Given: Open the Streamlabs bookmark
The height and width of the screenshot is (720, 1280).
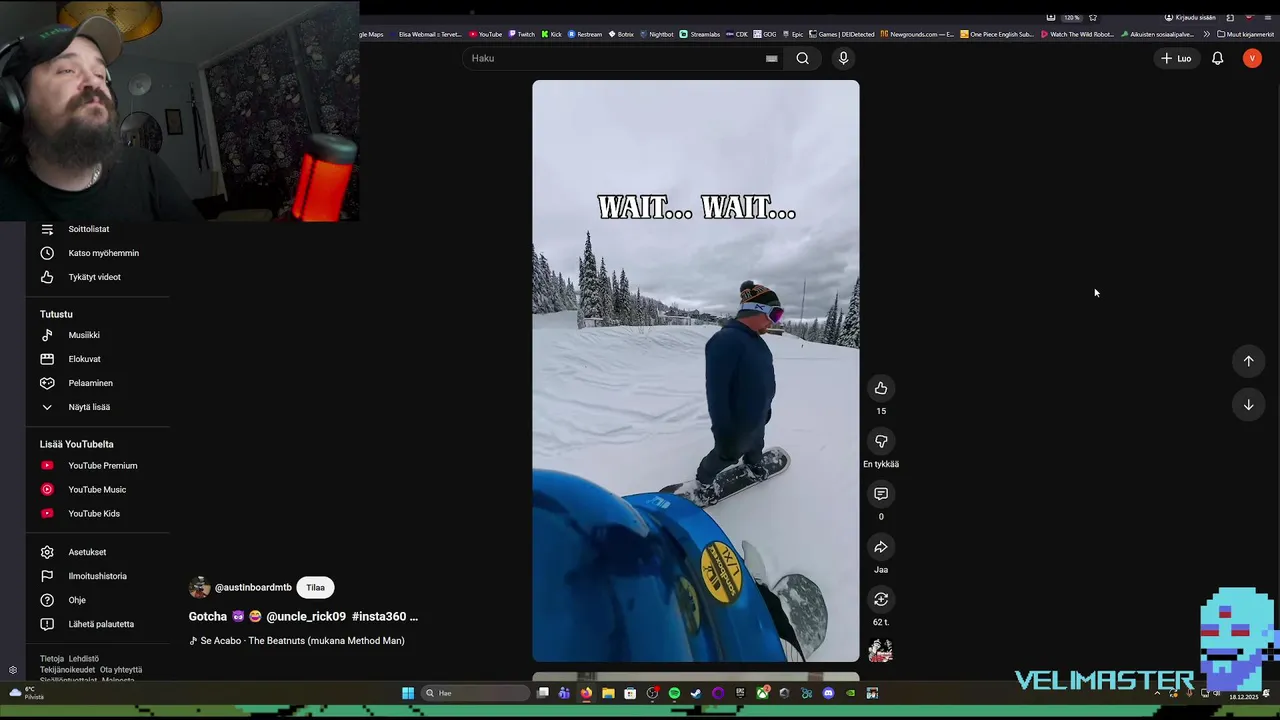Looking at the screenshot, I should click(x=700, y=34).
